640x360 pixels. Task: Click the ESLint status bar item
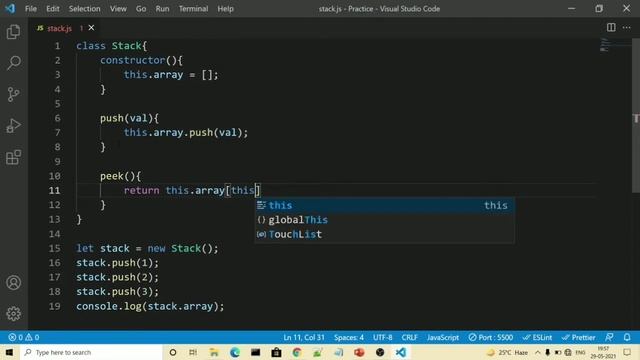538,338
